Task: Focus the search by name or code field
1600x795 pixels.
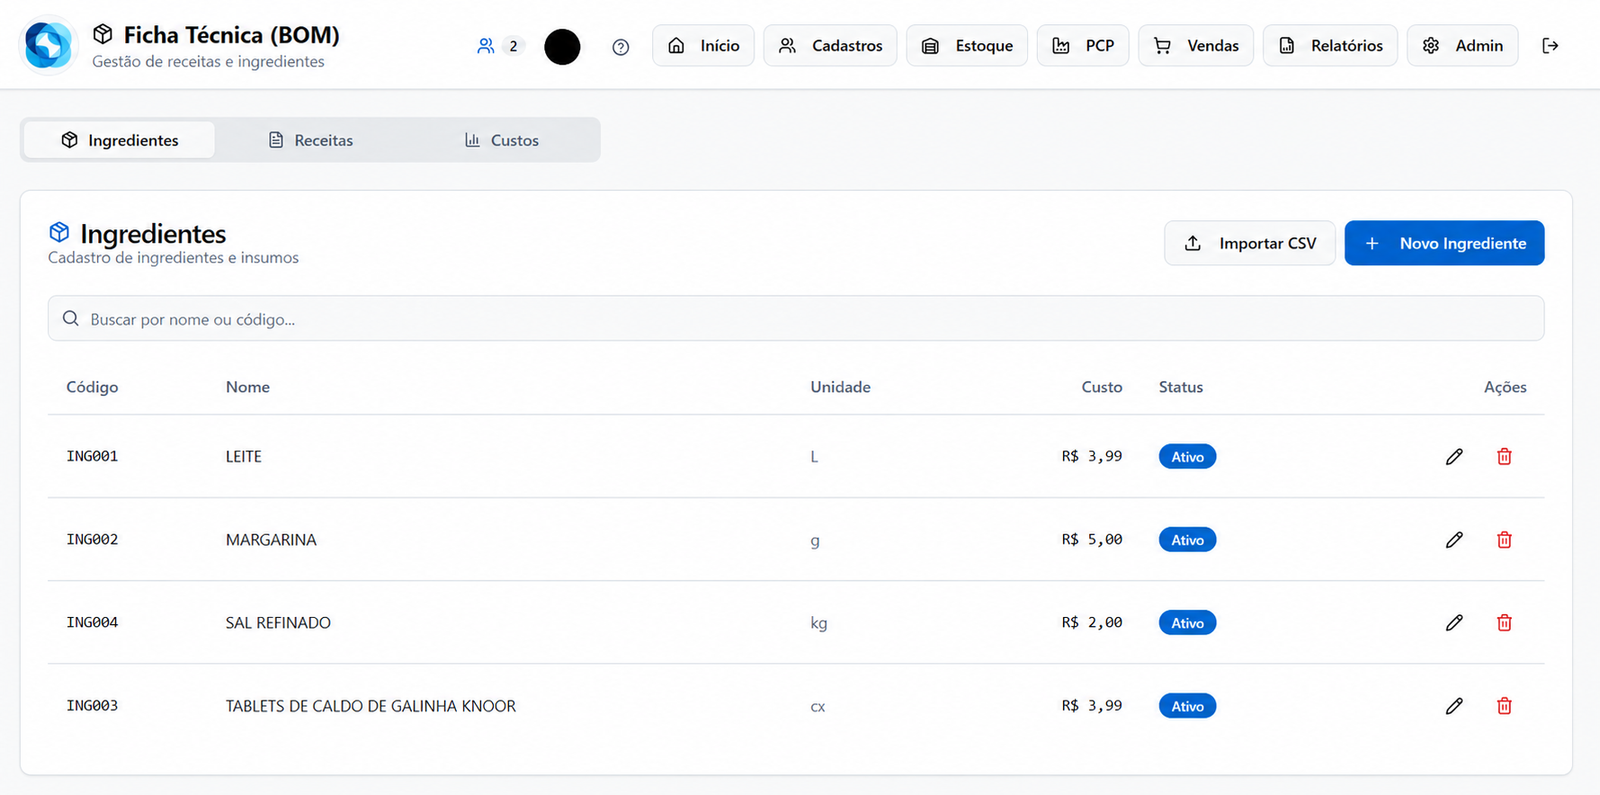Action: (x=796, y=318)
